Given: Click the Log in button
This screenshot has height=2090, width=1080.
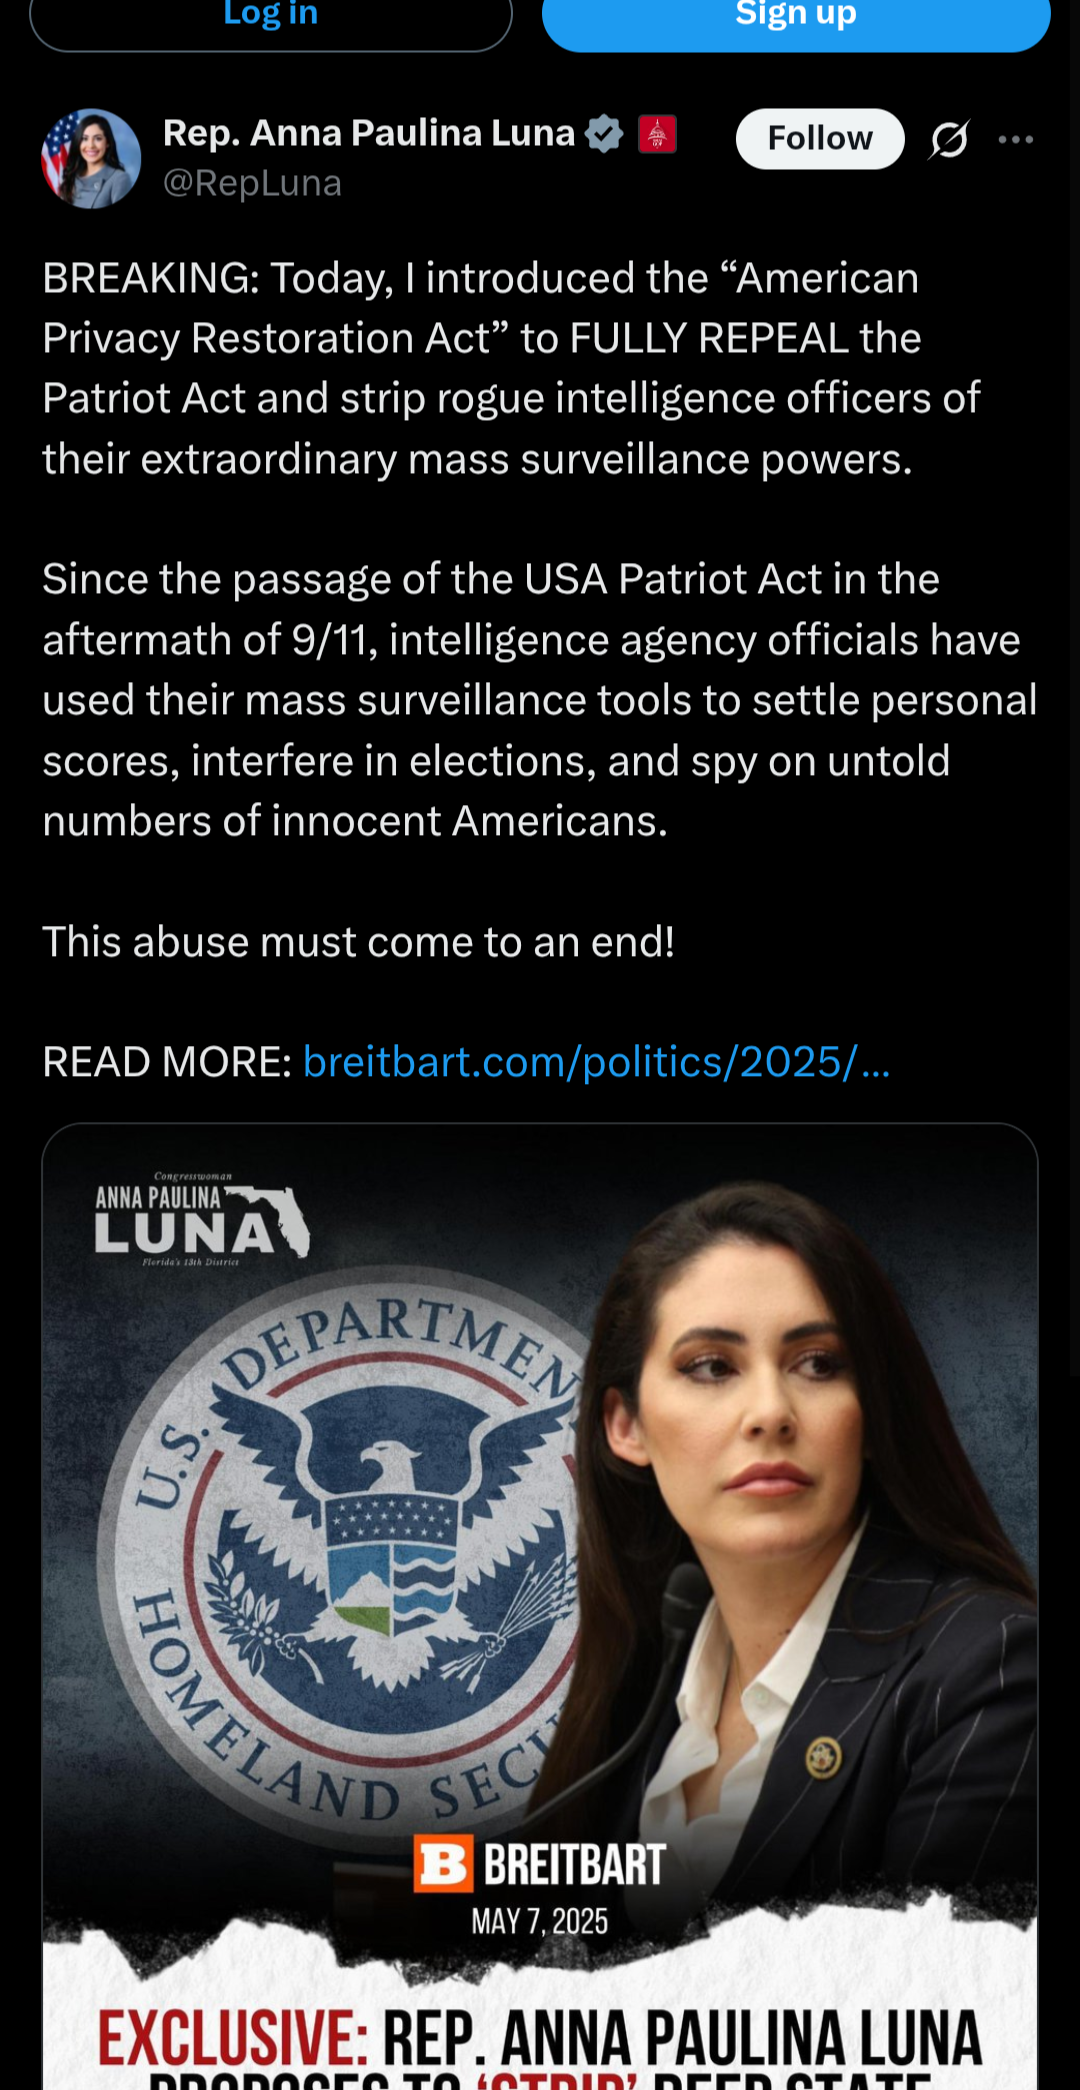Looking at the screenshot, I should click(x=271, y=18).
